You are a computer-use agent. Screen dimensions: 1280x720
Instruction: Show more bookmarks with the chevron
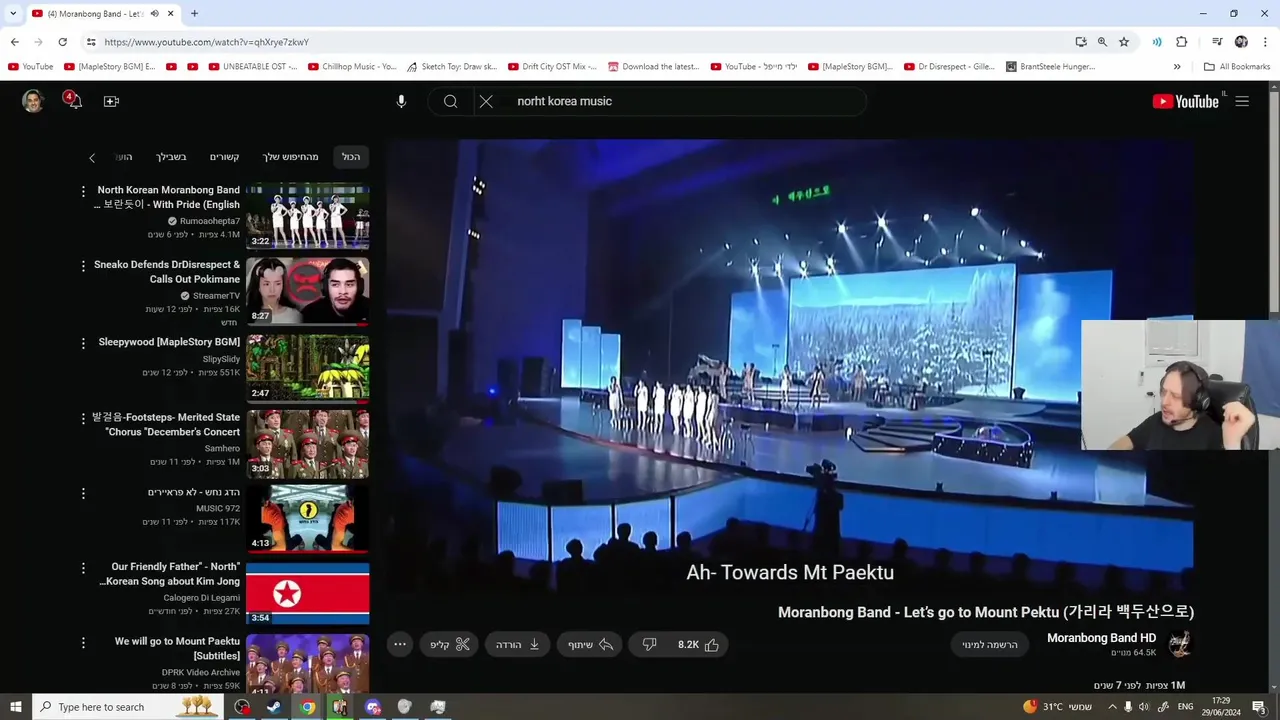[1177, 67]
